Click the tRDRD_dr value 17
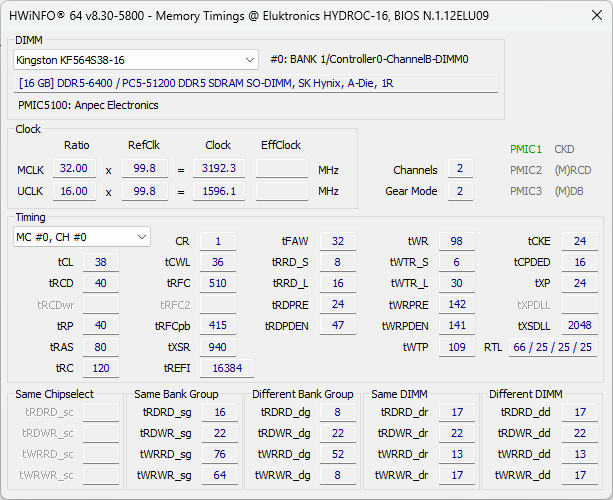613x500 pixels. coord(457,412)
